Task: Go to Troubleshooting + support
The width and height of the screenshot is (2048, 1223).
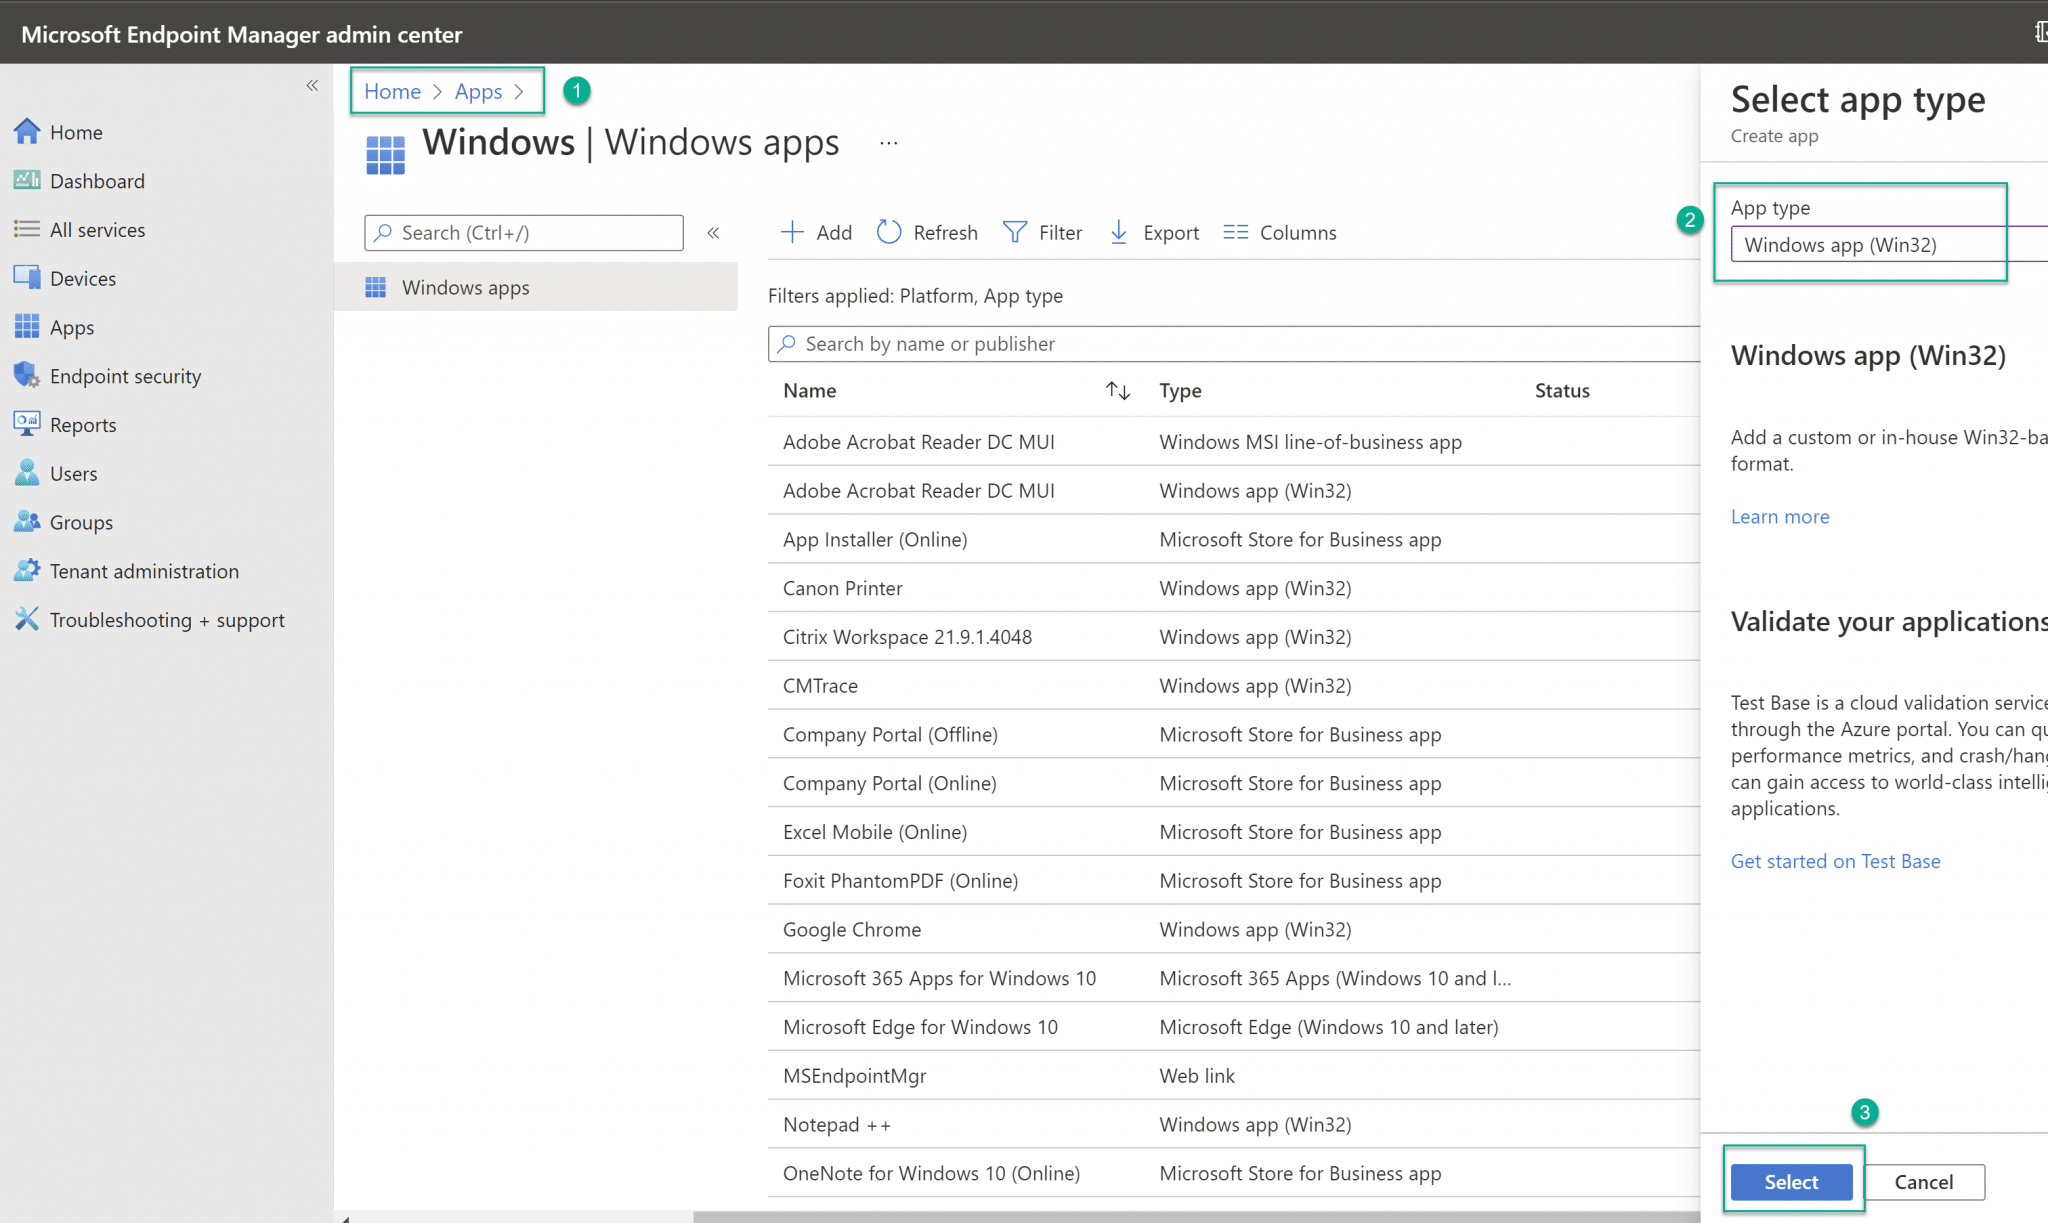Action: (x=150, y=620)
